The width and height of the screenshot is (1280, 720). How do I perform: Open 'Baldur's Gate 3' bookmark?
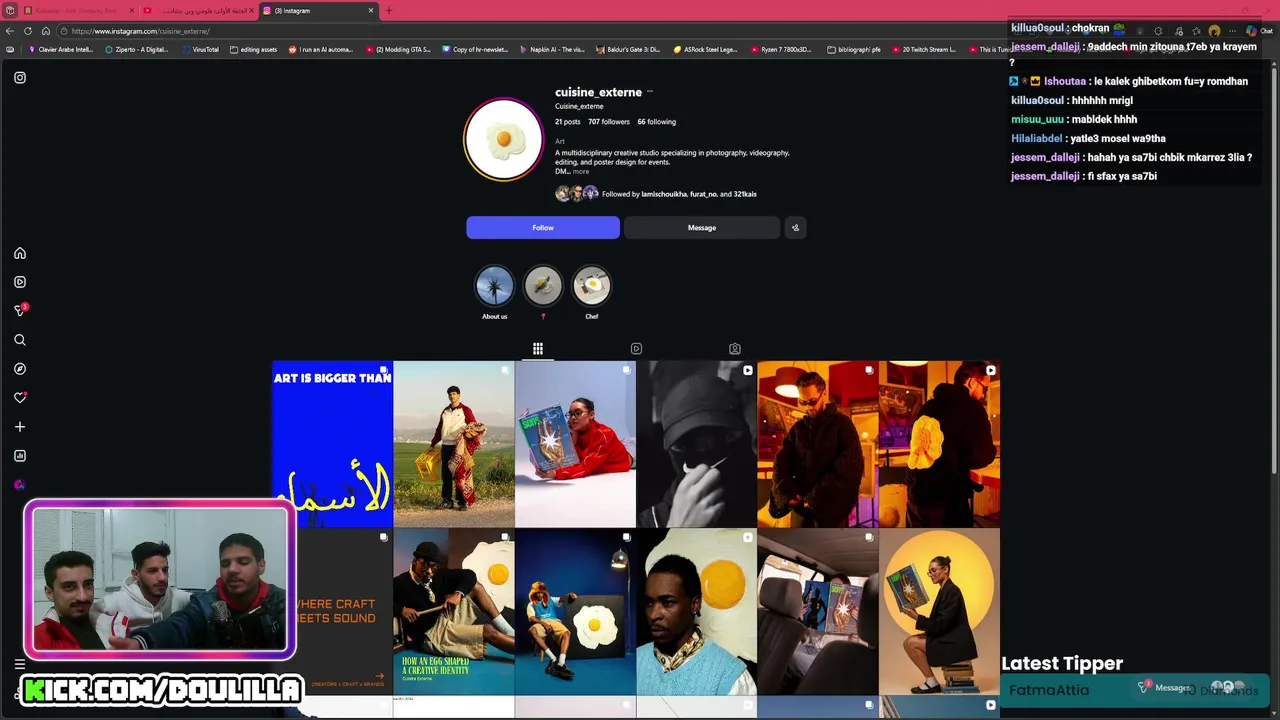tap(627, 49)
